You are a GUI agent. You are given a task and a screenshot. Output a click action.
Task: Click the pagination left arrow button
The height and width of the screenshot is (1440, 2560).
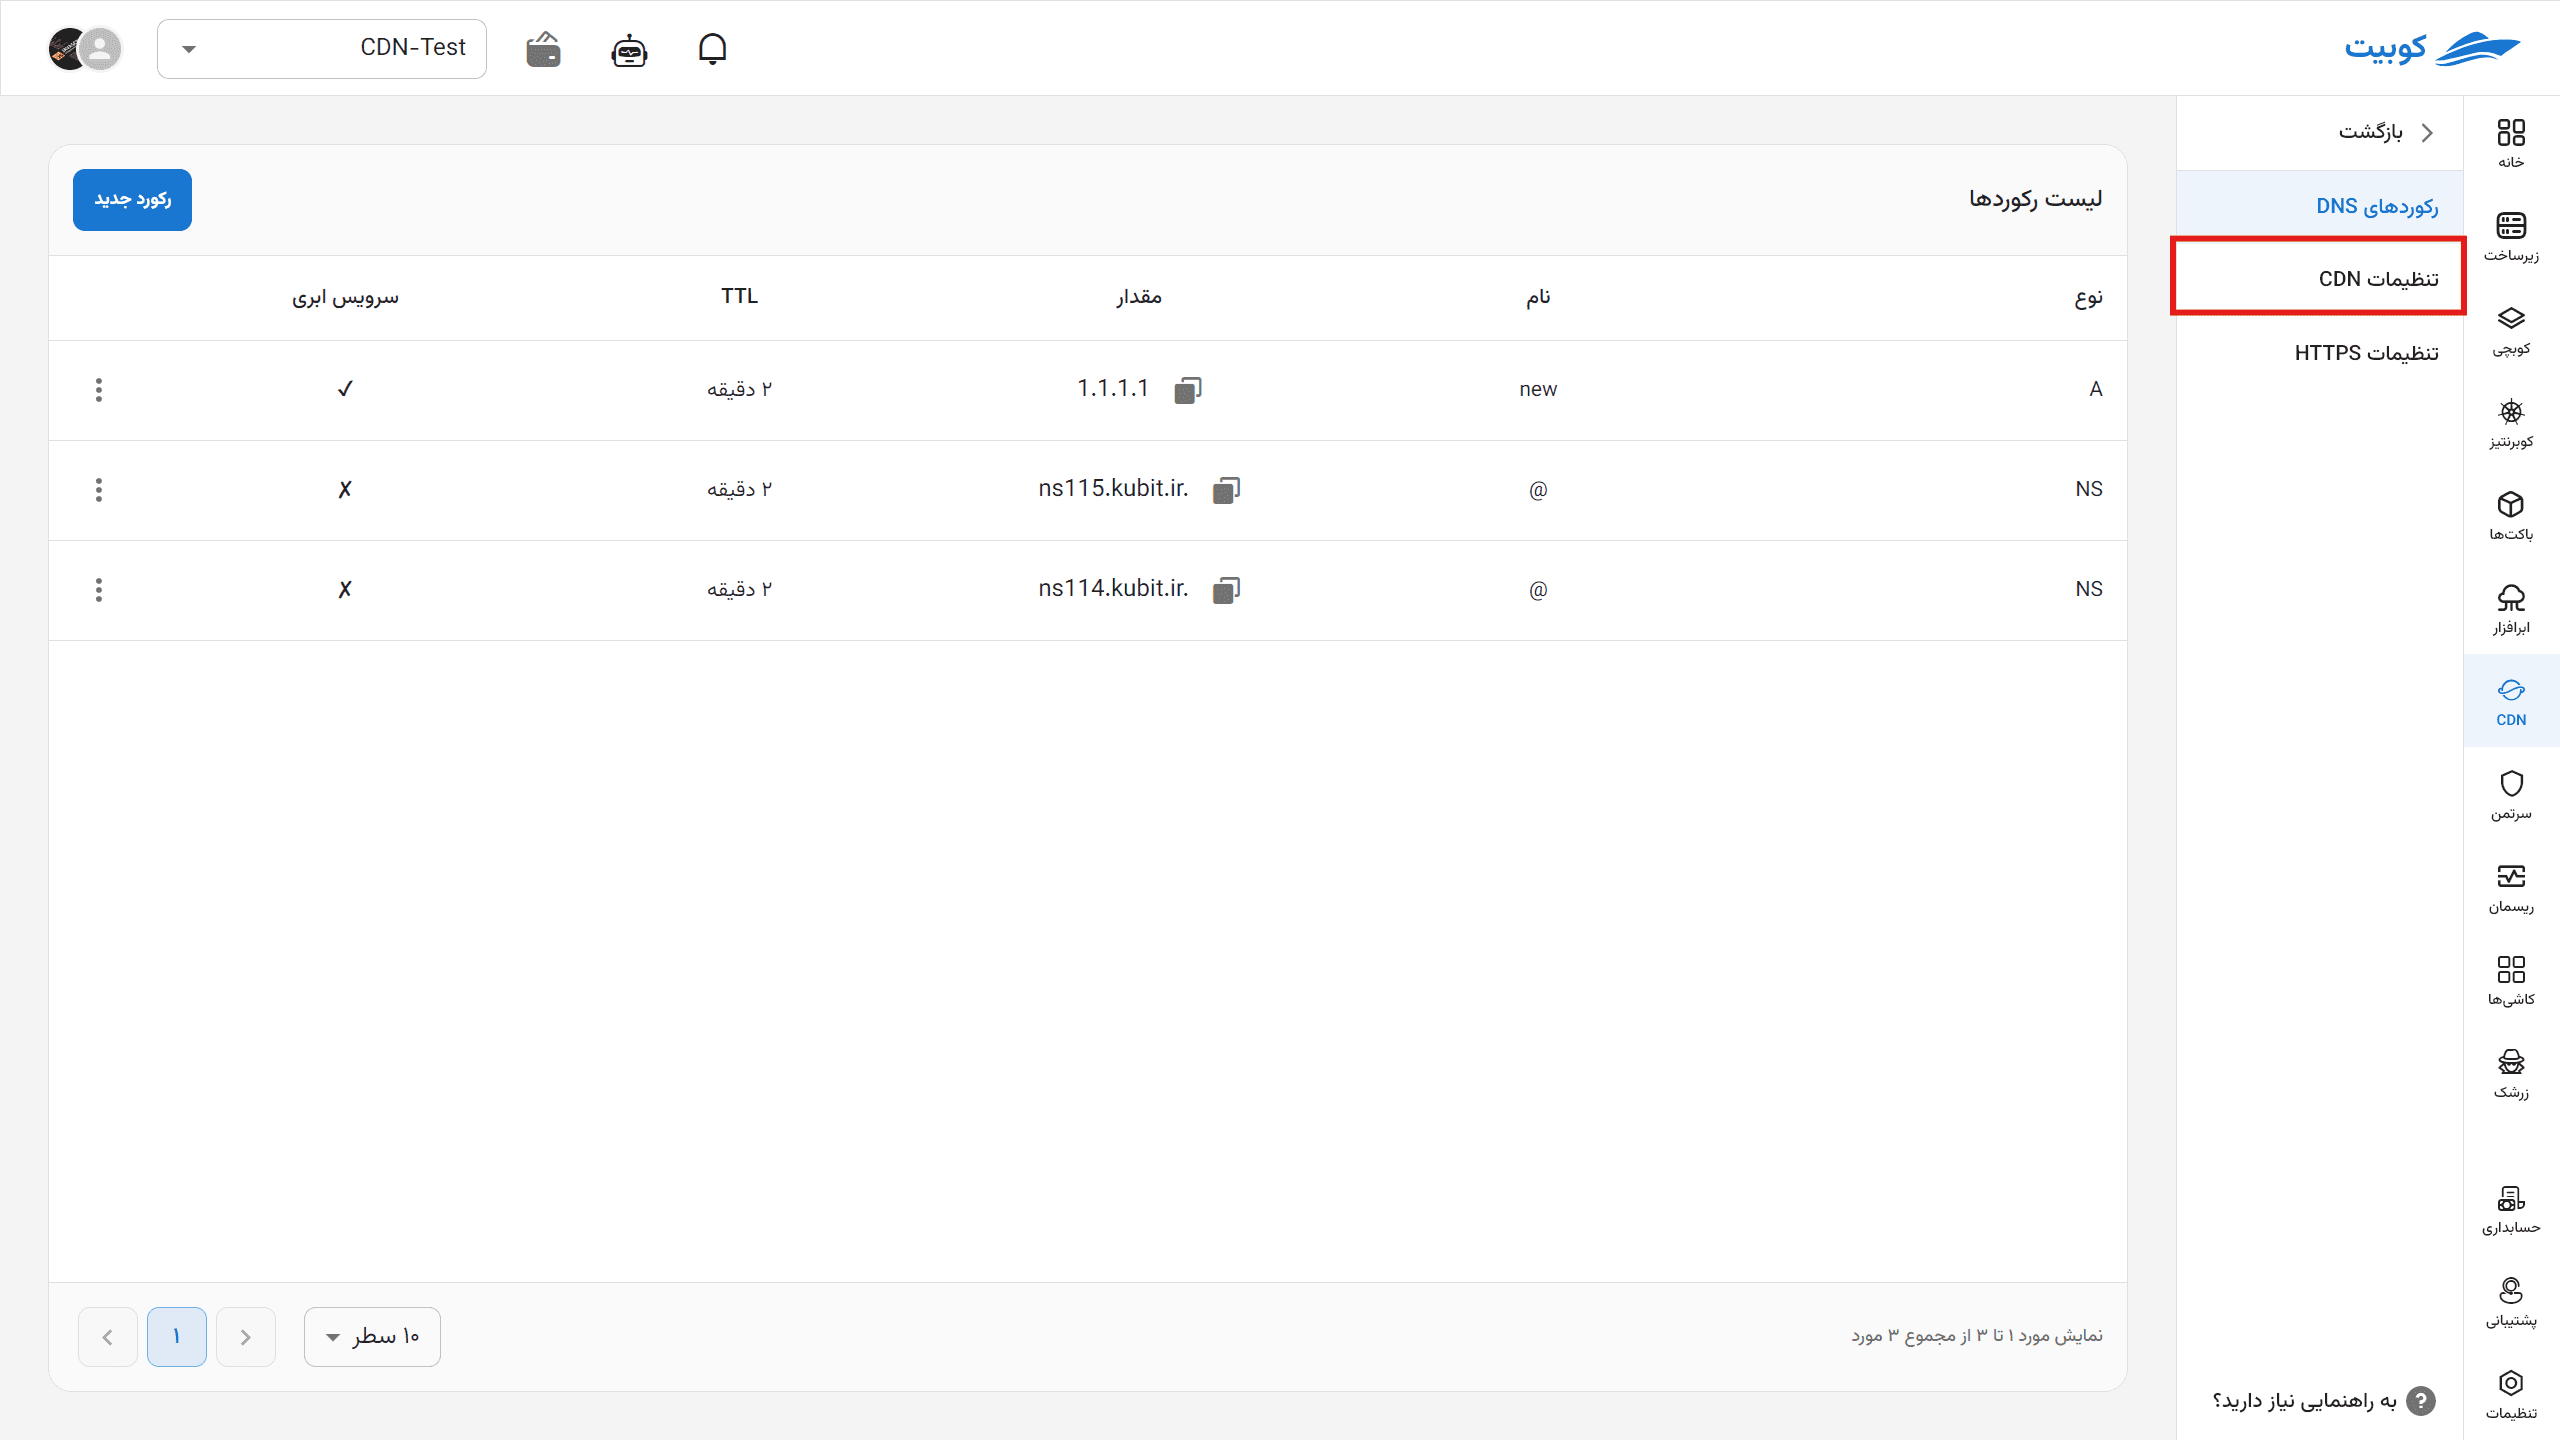[107, 1336]
